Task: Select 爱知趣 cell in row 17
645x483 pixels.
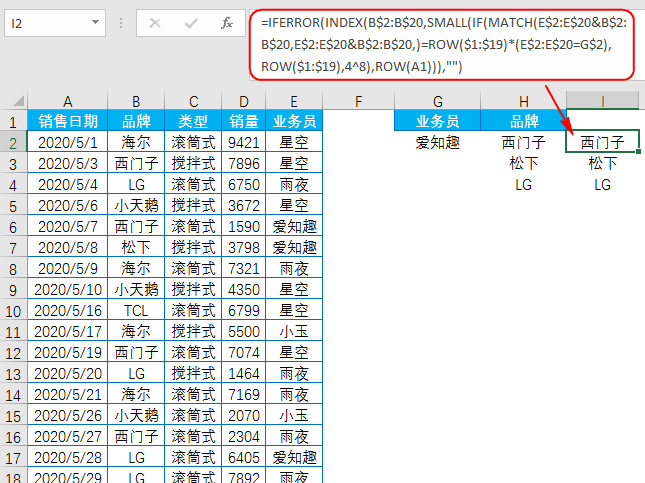Action: 294,457
